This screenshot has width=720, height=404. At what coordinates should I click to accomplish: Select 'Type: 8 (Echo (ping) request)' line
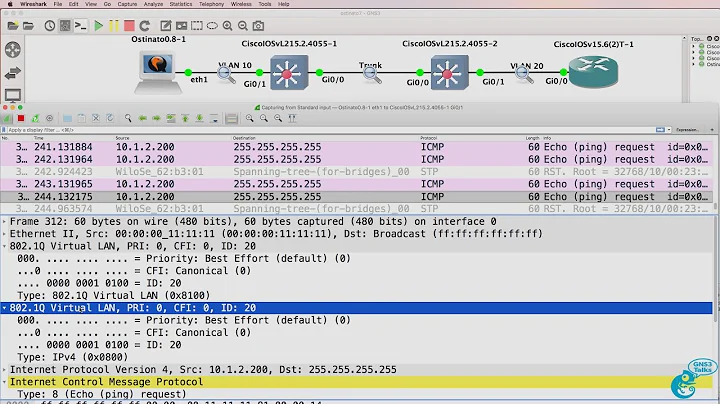pyautogui.click(x=101, y=394)
